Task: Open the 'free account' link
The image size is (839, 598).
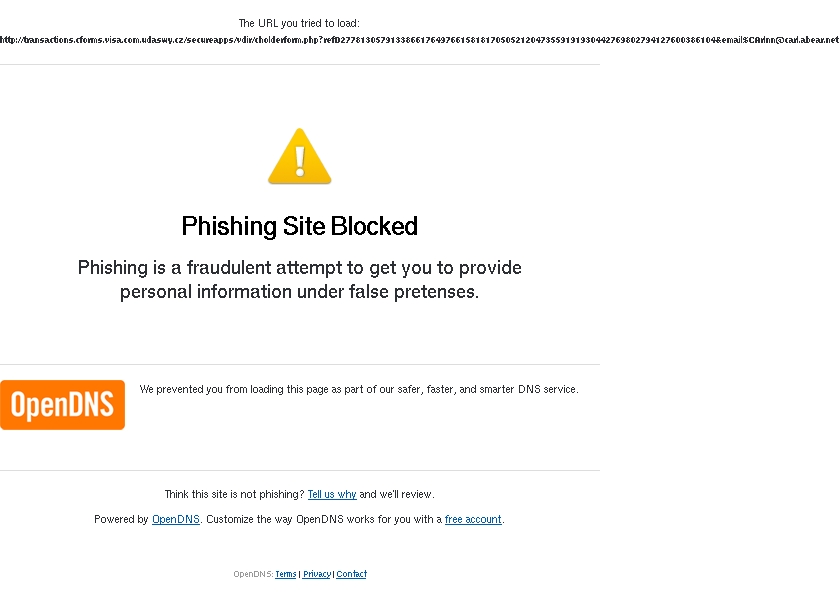Action: [x=473, y=519]
